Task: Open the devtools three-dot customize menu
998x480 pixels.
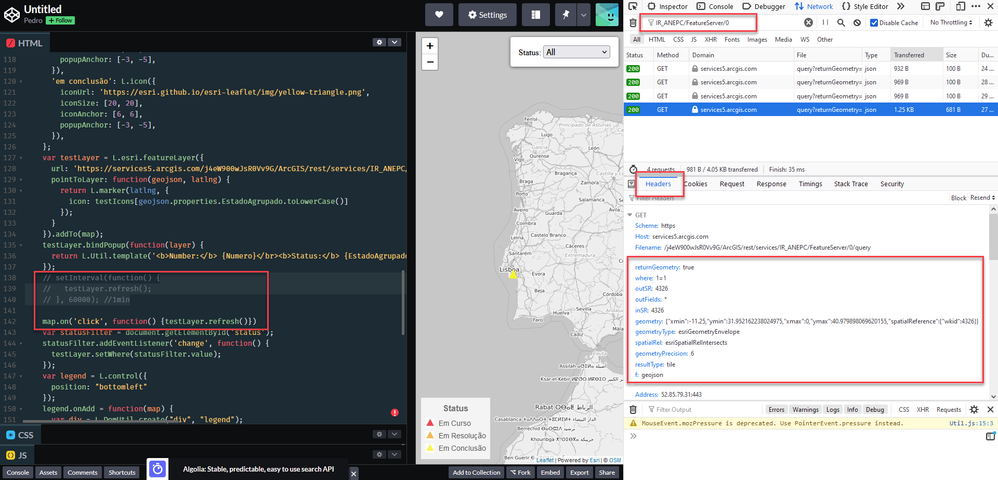Action: tap(974, 6)
